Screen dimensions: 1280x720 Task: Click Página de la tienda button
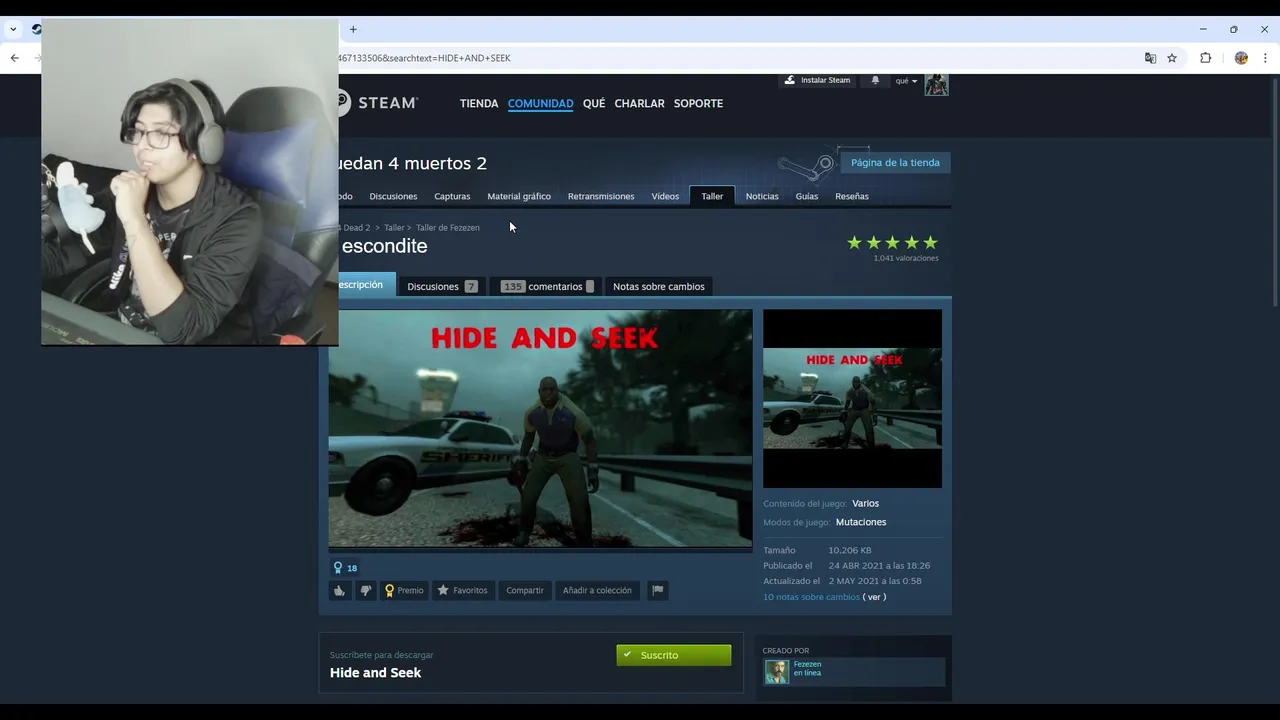click(x=895, y=162)
